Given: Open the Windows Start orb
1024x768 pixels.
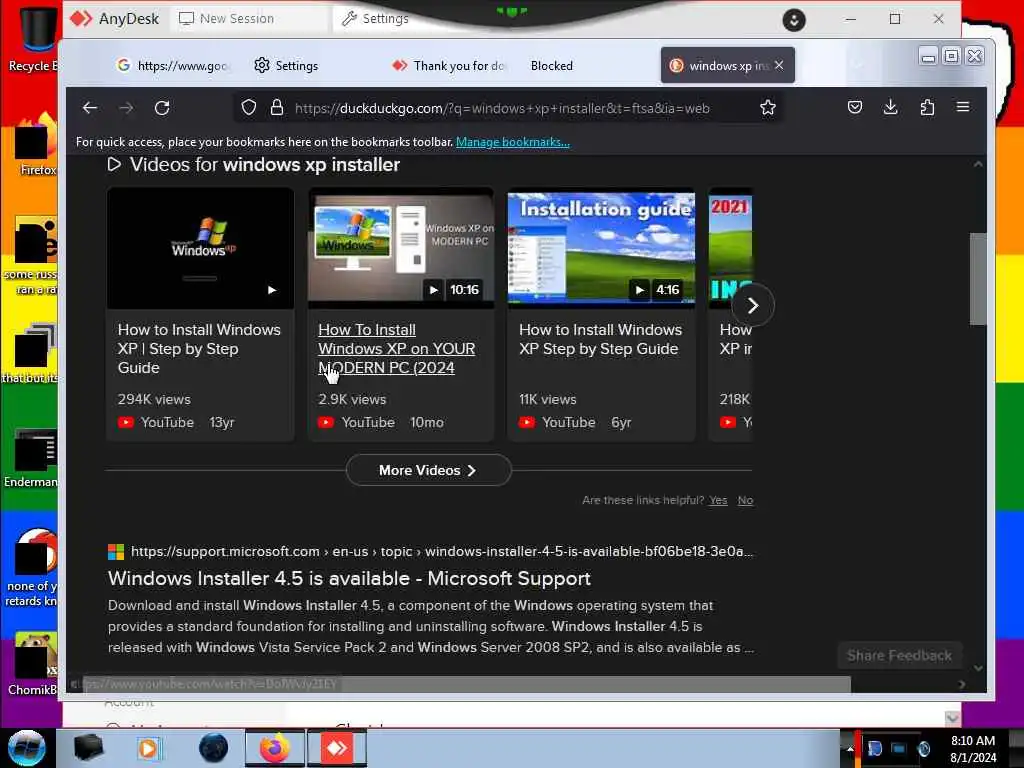Looking at the screenshot, I should click(27, 747).
